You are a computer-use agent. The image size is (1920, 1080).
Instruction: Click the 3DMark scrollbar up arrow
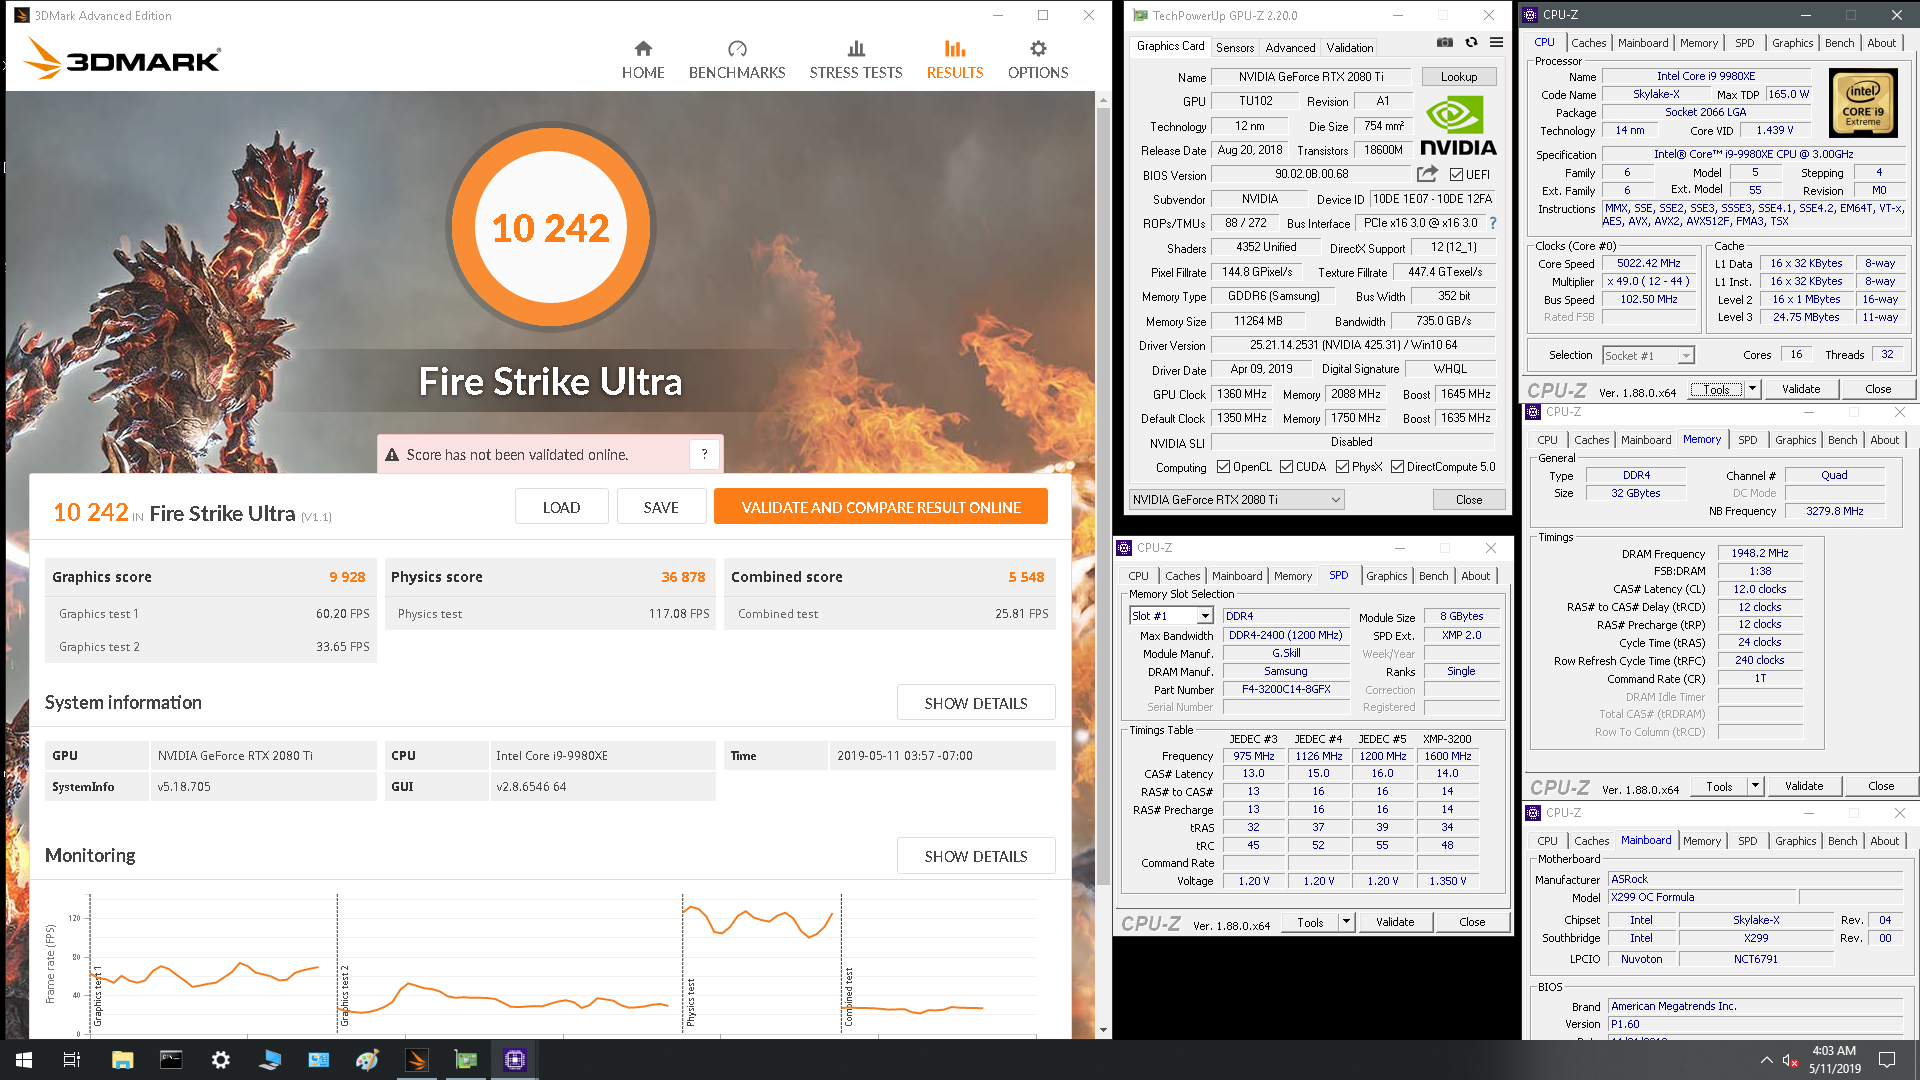1103,100
